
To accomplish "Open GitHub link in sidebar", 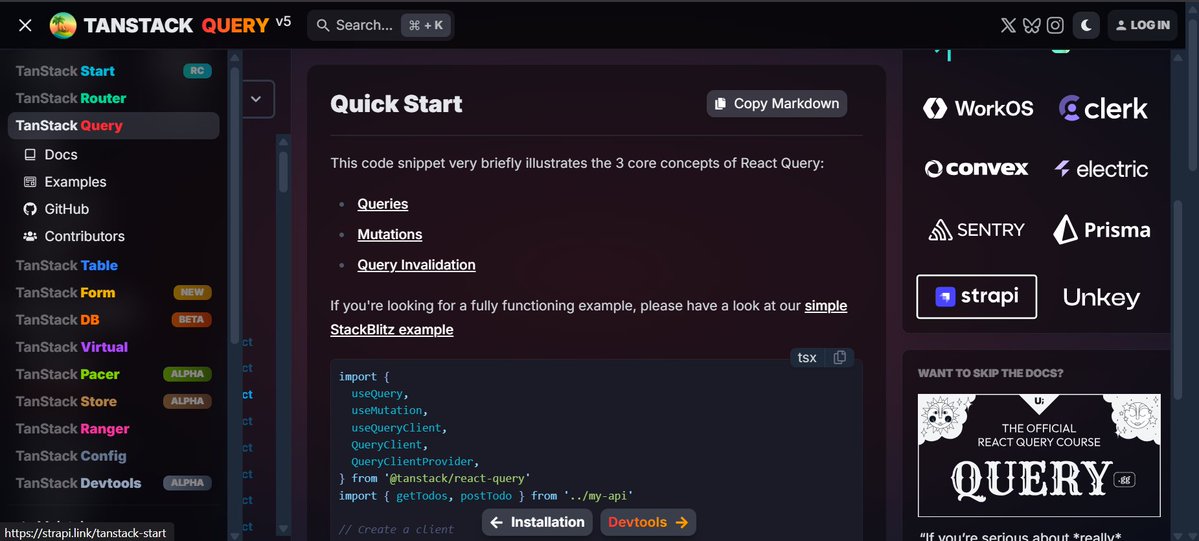I will pos(67,209).
